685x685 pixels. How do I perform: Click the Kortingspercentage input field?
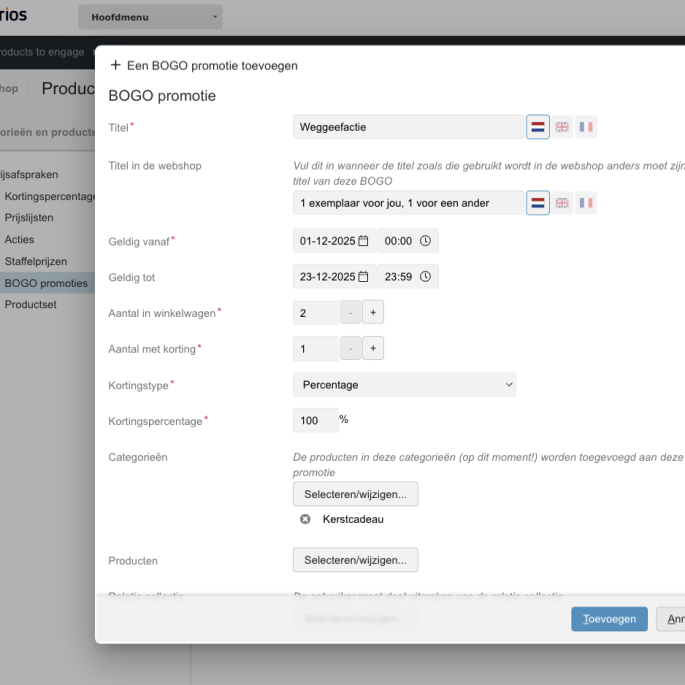click(x=313, y=421)
